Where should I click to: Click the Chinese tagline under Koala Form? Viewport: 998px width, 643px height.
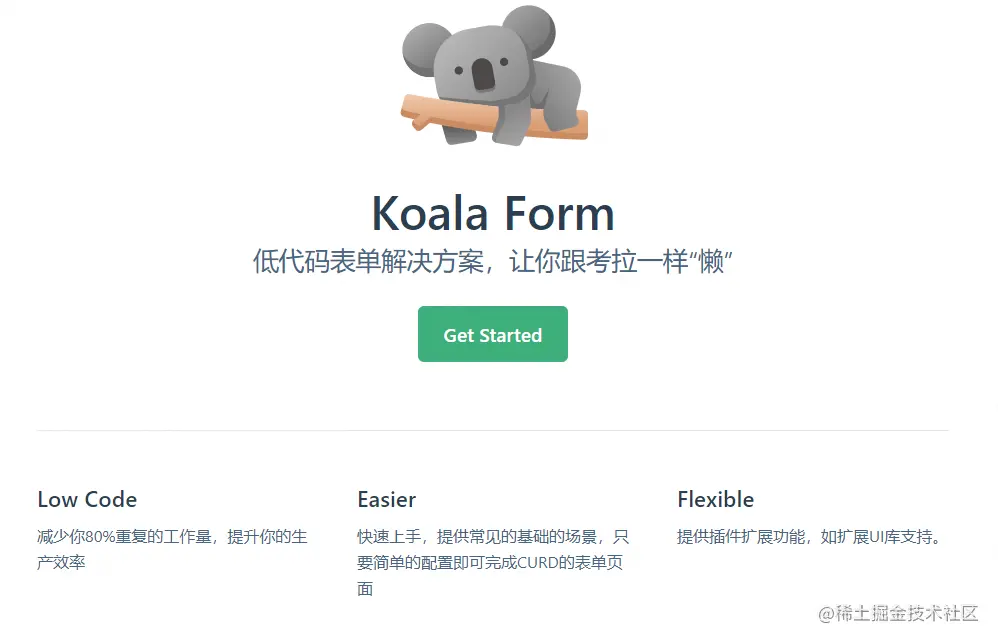point(492,258)
